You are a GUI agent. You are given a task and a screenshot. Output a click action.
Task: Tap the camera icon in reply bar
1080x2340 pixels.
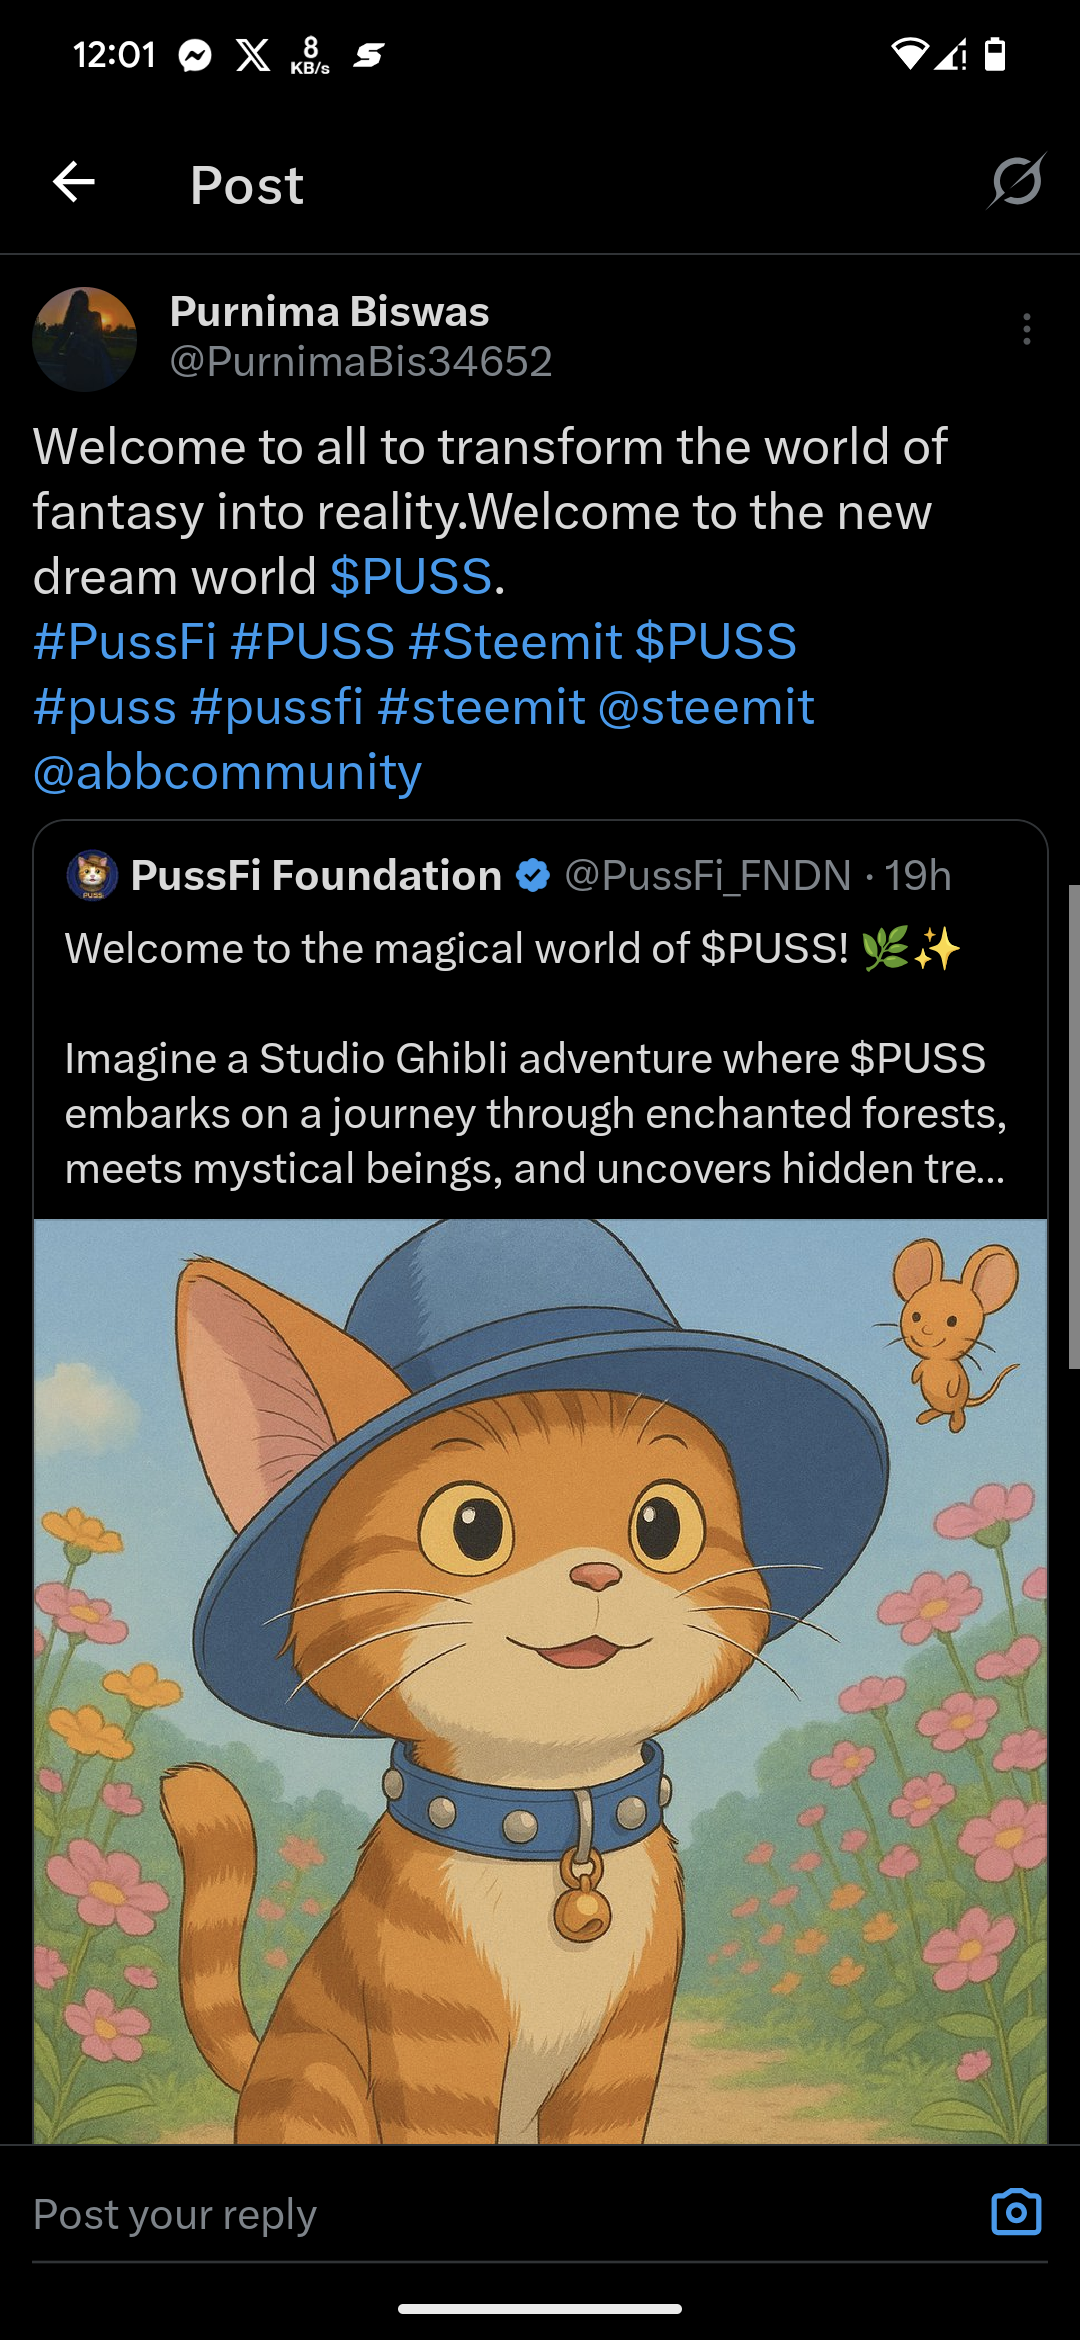(x=1016, y=2211)
